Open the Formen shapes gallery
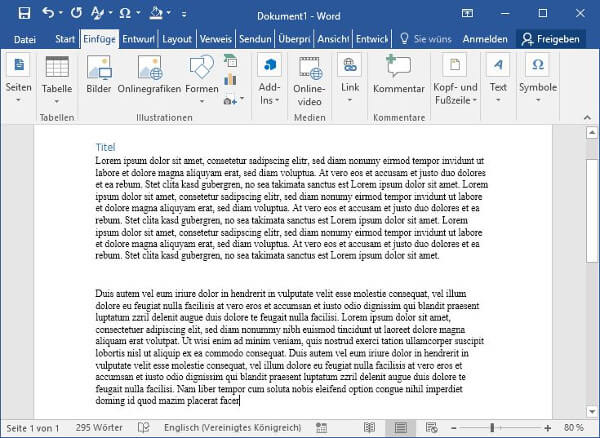 pyautogui.click(x=202, y=80)
